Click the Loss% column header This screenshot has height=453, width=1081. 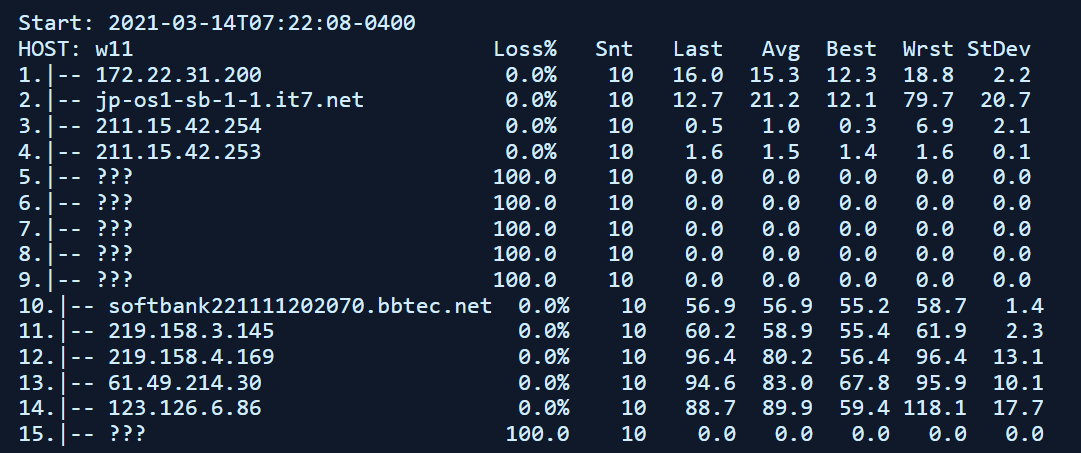(525, 48)
